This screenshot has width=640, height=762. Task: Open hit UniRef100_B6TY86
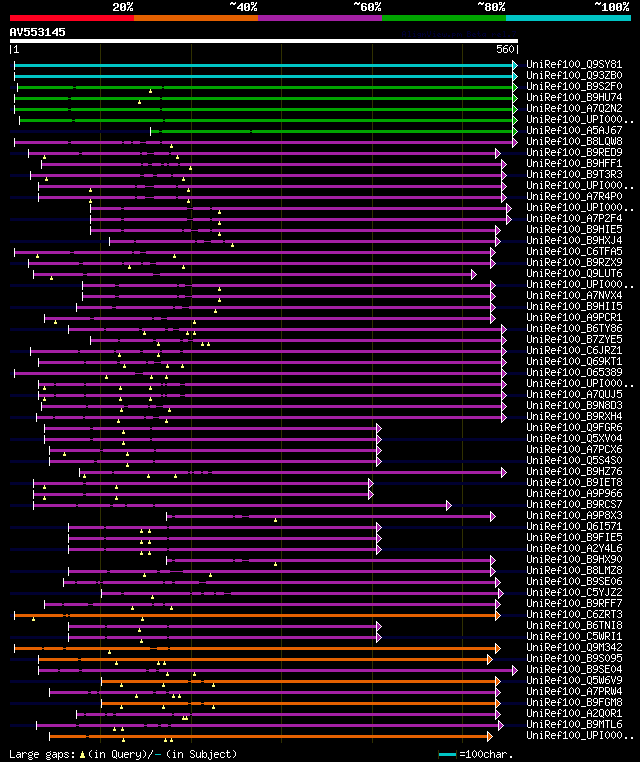click(574, 329)
